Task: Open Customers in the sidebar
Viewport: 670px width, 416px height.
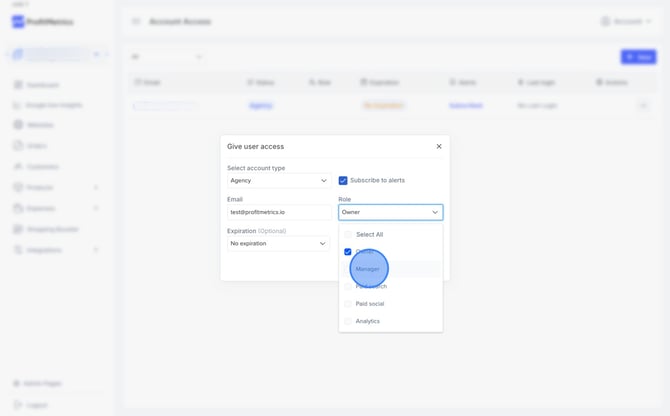Action: pyautogui.click(x=42, y=167)
